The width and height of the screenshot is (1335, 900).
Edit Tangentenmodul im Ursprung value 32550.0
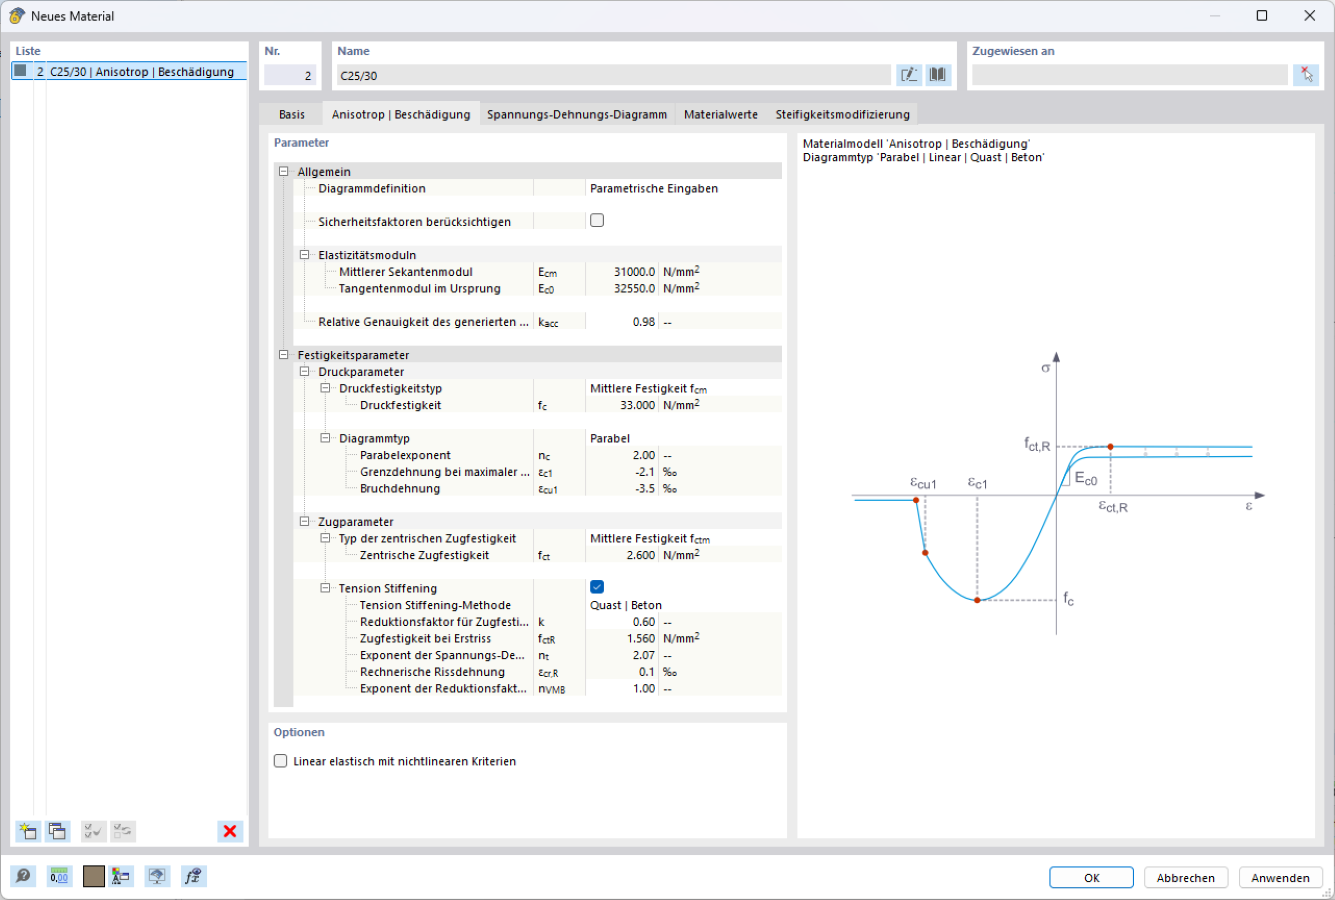(x=622, y=288)
